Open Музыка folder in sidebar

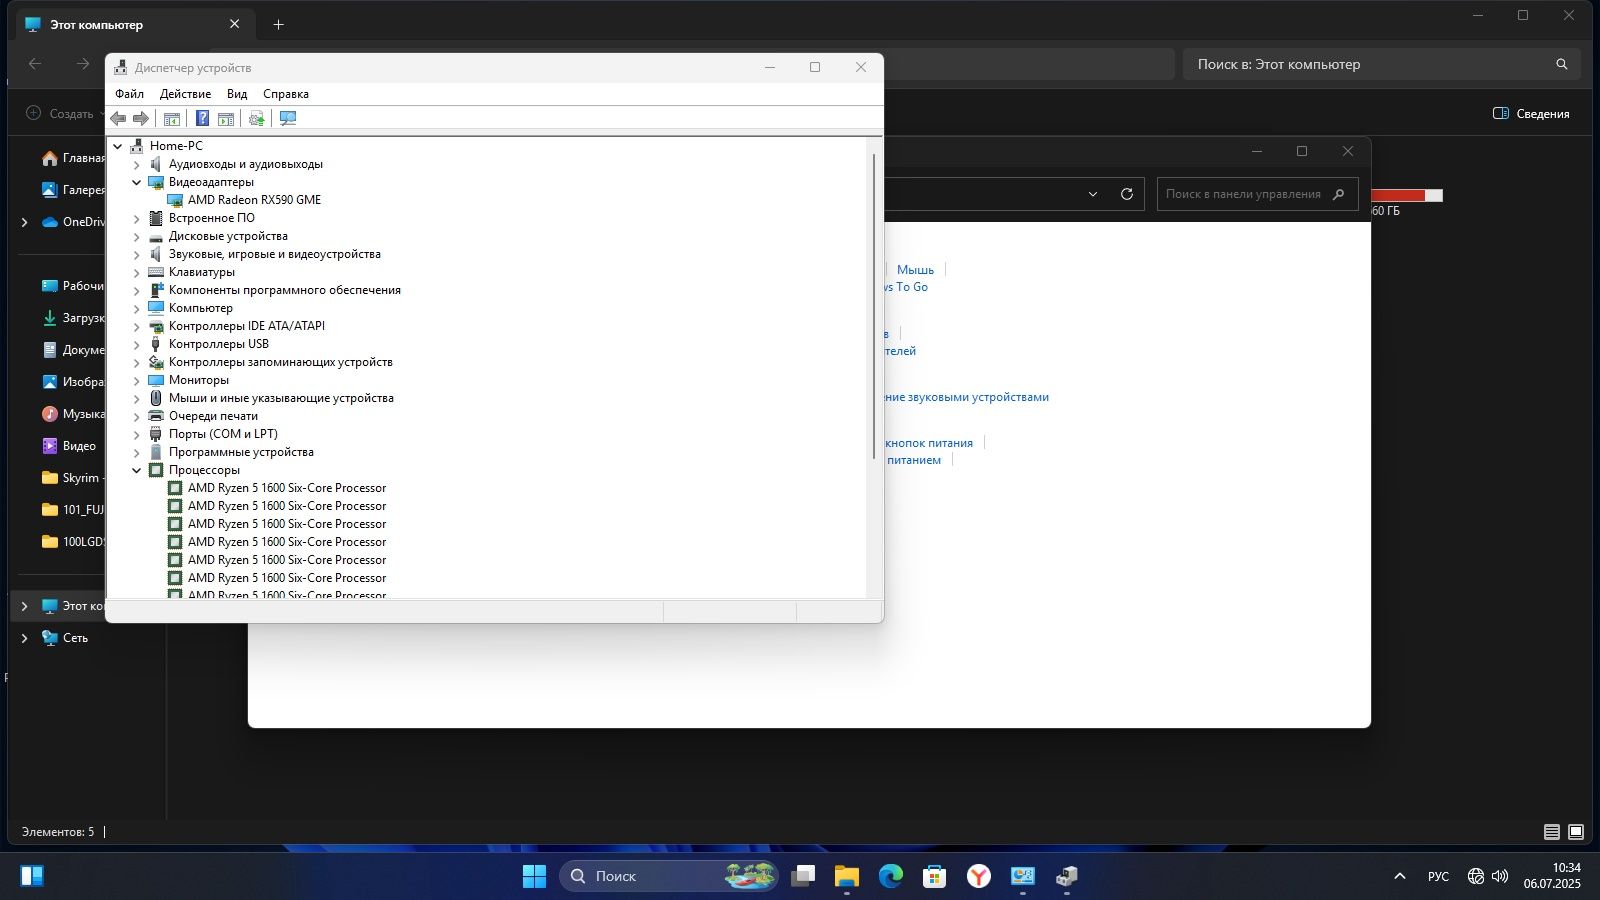click(x=72, y=414)
